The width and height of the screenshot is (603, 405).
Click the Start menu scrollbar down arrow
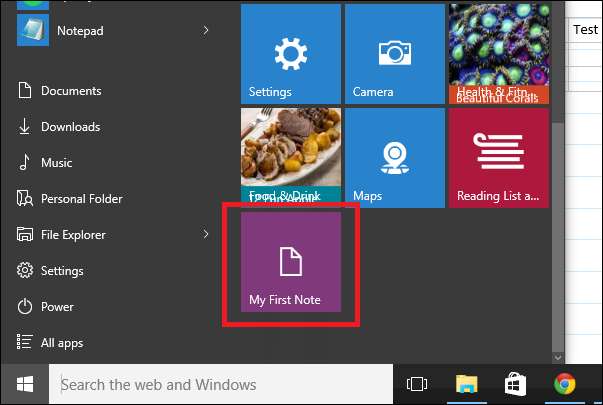[x=558, y=358]
